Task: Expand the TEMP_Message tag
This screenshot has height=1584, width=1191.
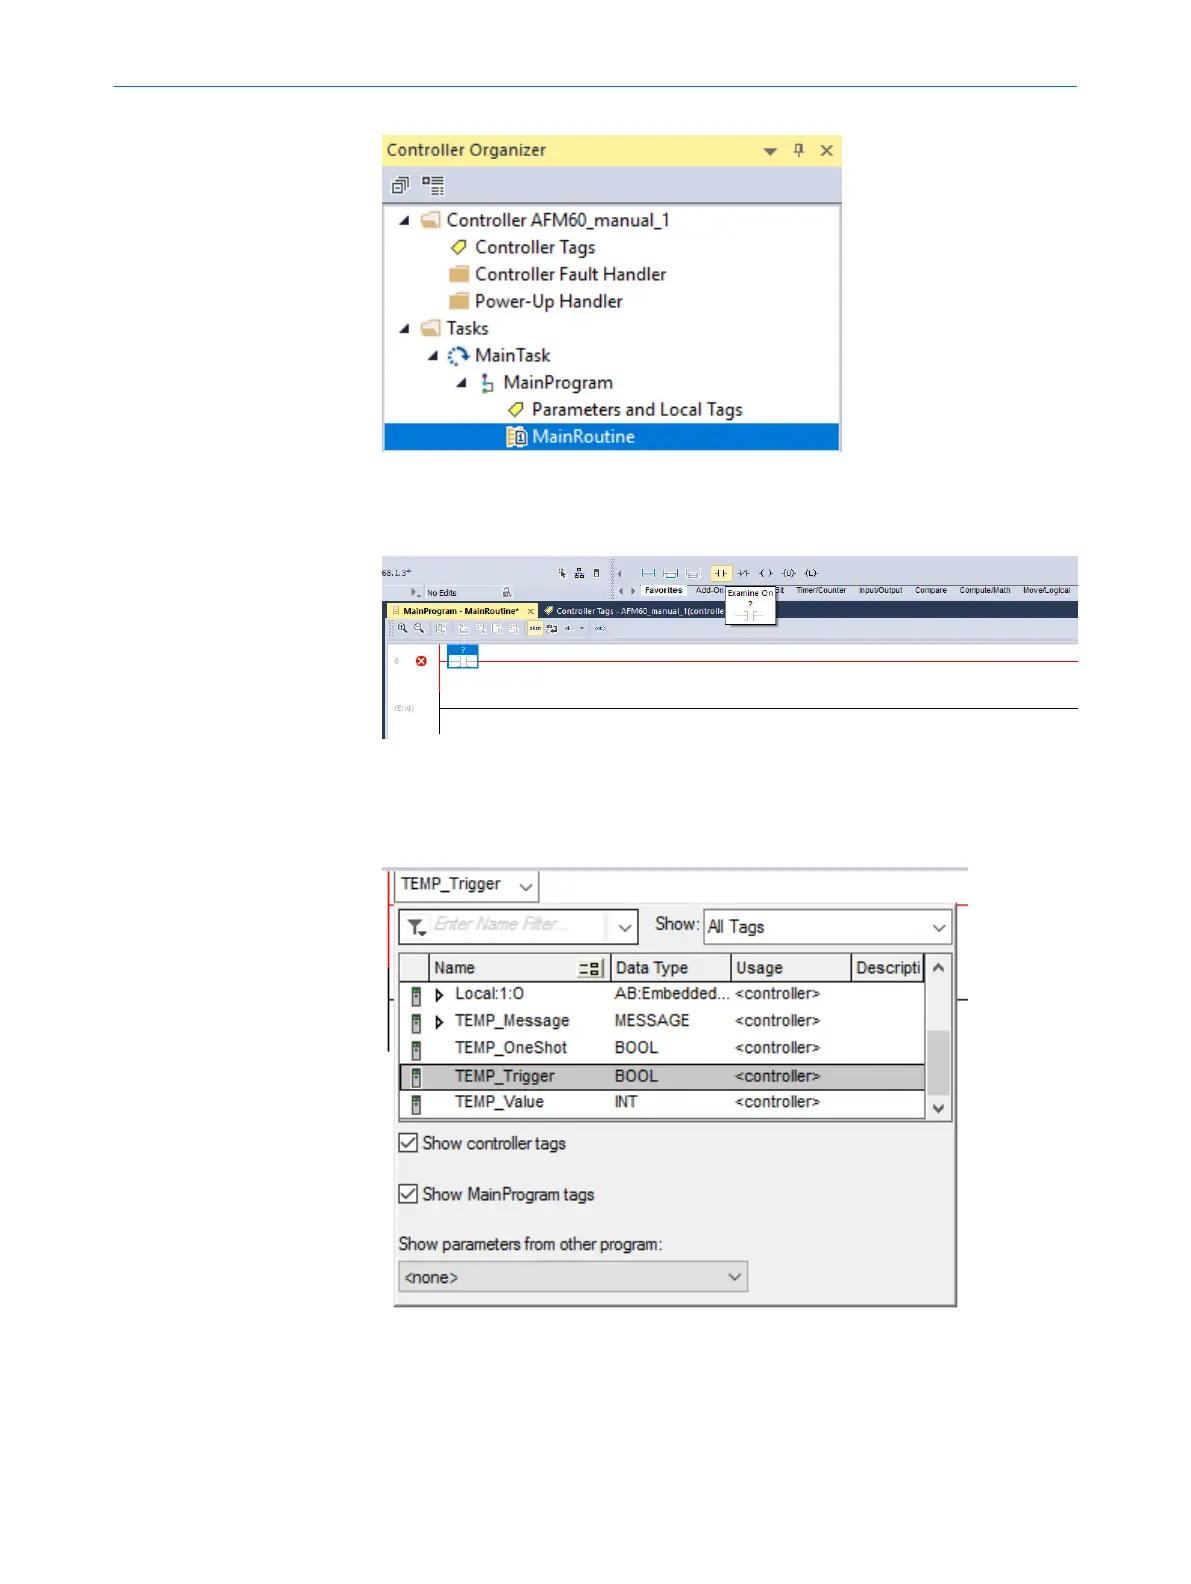Action: coord(439,1022)
